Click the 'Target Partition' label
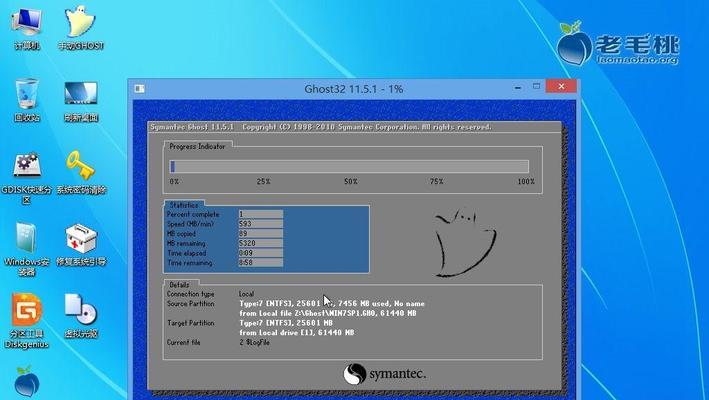709x400 pixels. coord(190,323)
